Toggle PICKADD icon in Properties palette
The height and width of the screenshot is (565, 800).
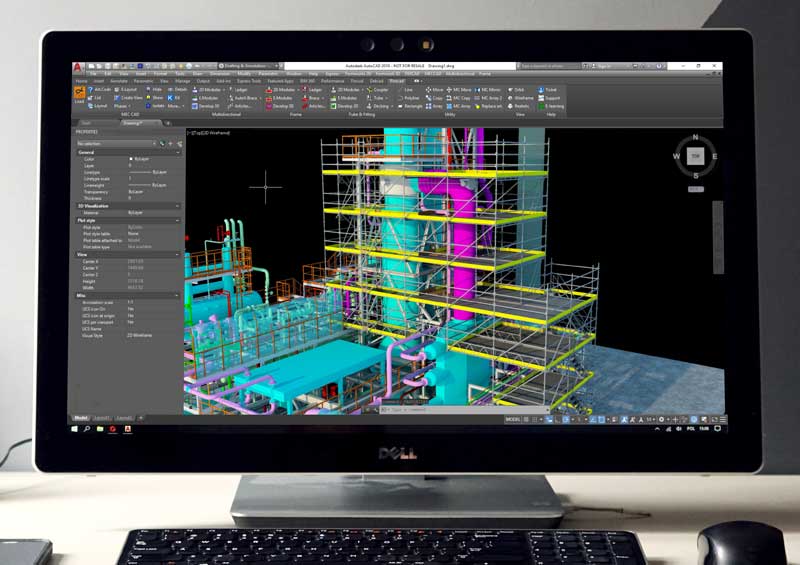pos(162,144)
